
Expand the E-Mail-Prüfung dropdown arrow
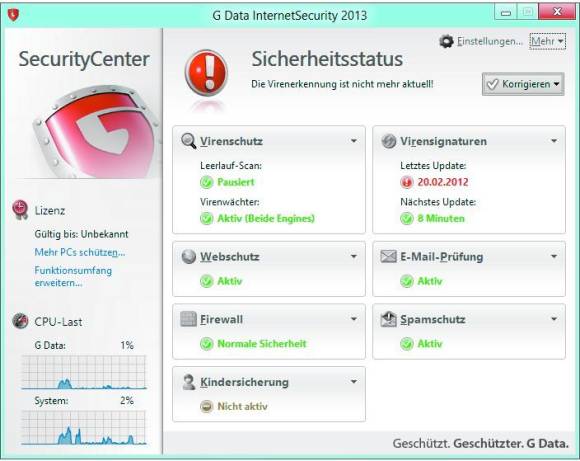tap(554, 256)
